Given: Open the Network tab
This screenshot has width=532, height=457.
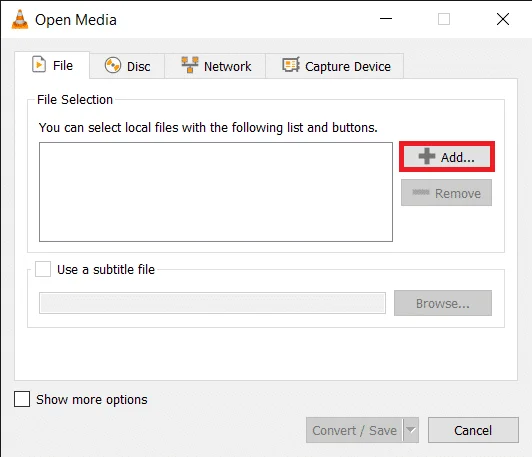Looking at the screenshot, I should point(215,66).
